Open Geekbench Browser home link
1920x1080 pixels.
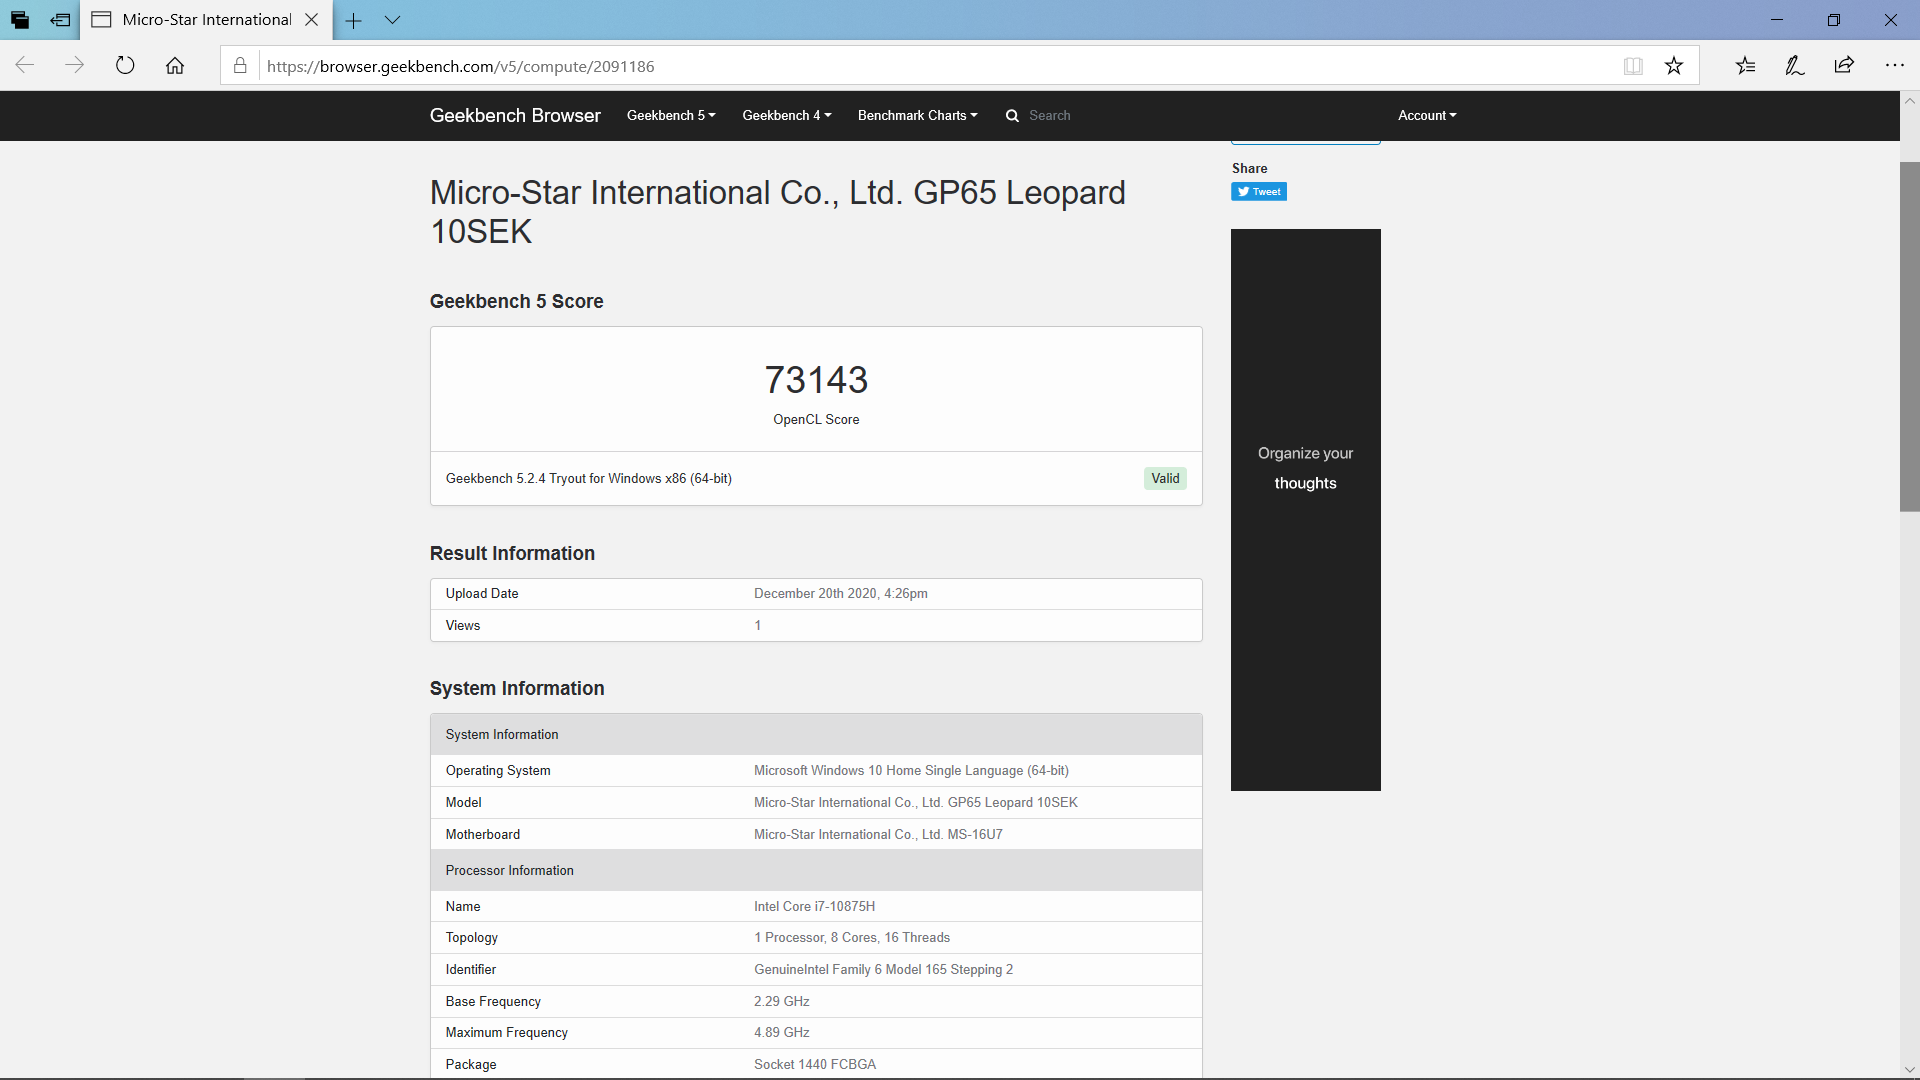coord(515,116)
